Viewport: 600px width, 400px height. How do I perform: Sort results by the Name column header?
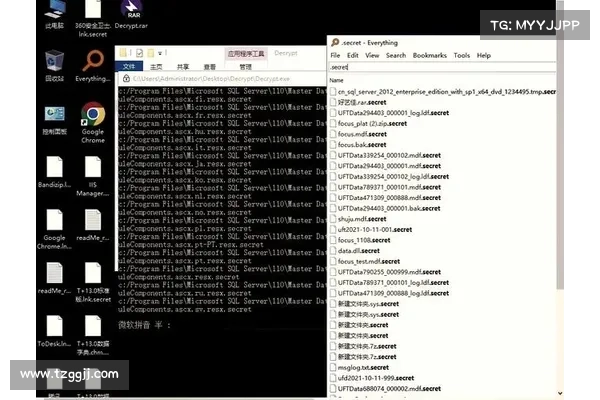coord(336,80)
